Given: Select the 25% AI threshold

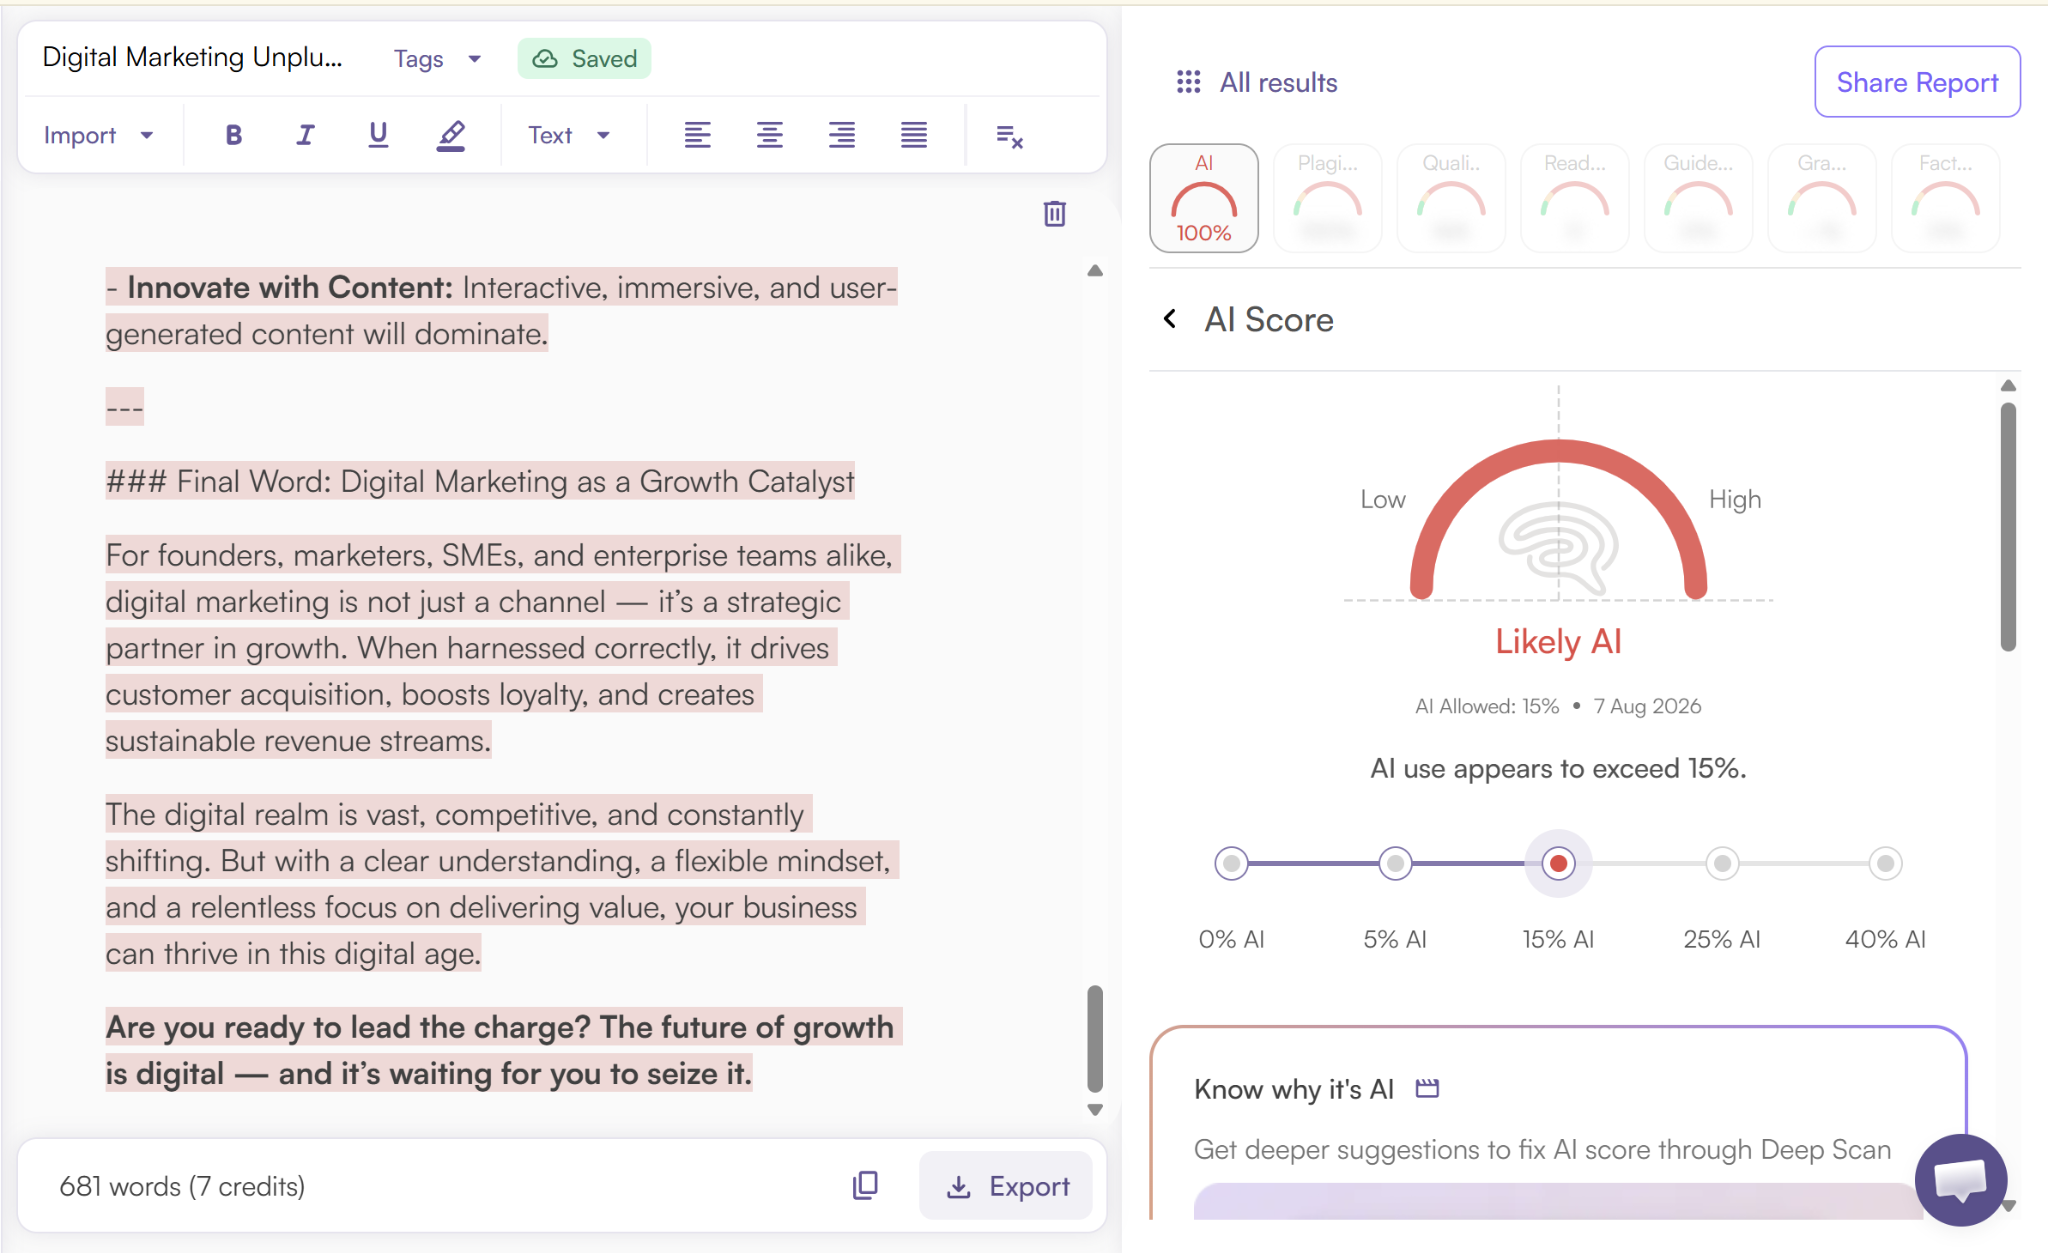Looking at the screenshot, I should tap(1722, 863).
